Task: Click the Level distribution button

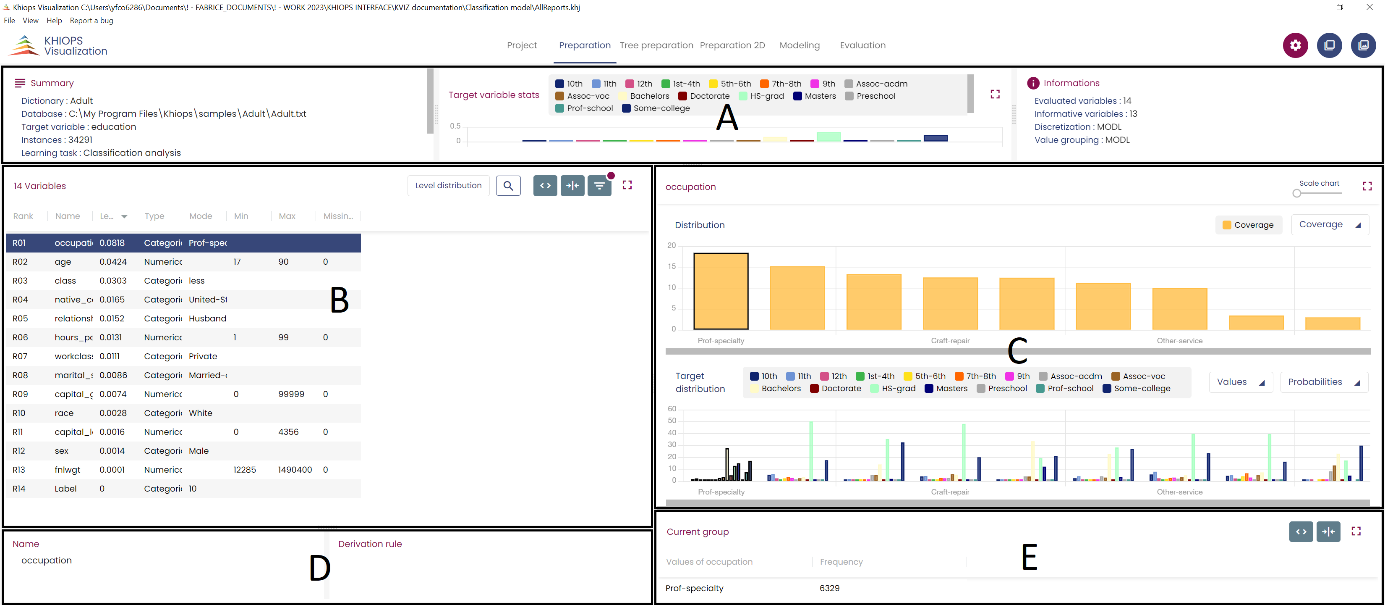Action: click(448, 185)
